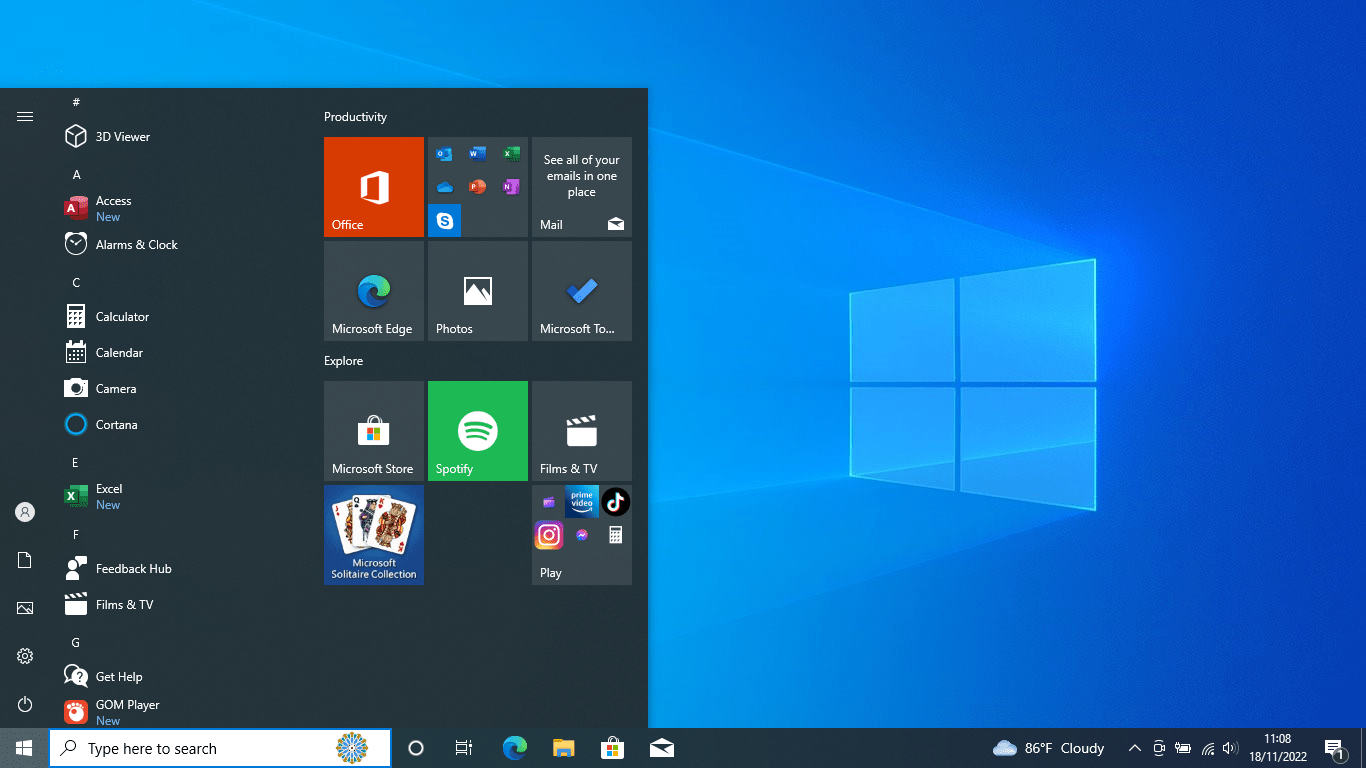Viewport: 1366px width, 768px height.
Task: Expand the Start menu hamburger navigation
Action: pos(25,117)
